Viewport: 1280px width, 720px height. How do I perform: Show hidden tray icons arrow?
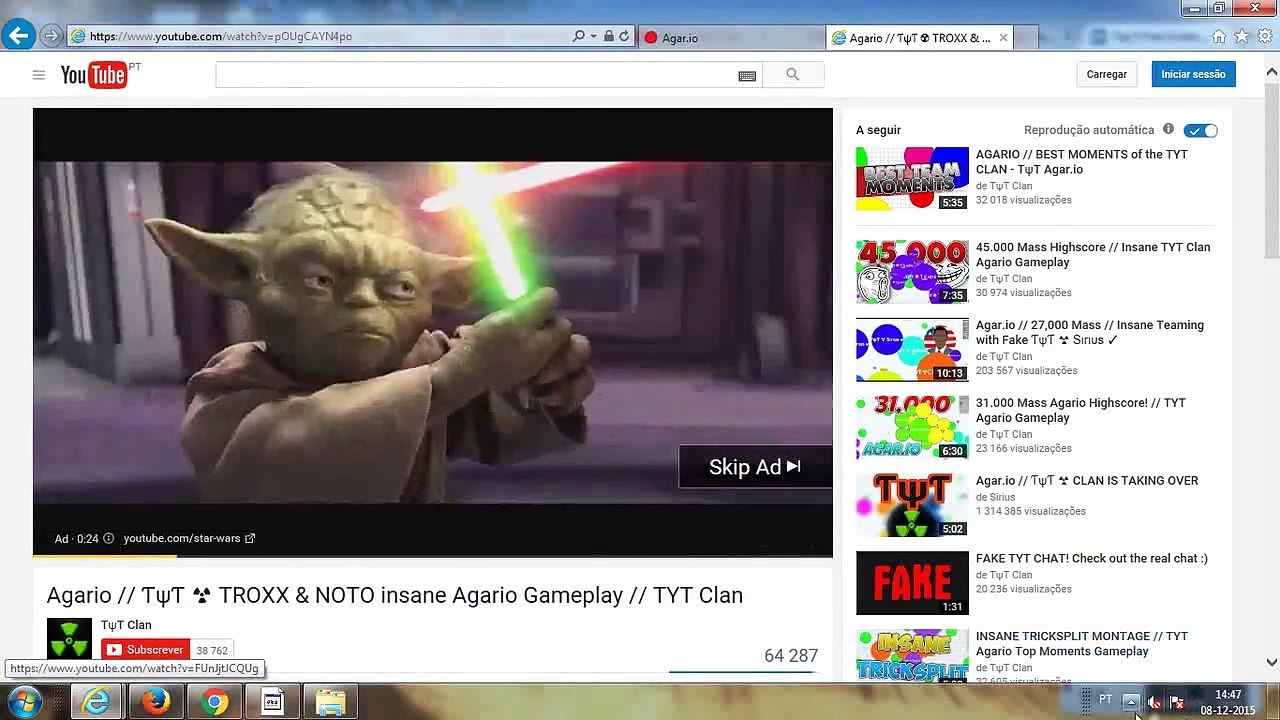1130,702
